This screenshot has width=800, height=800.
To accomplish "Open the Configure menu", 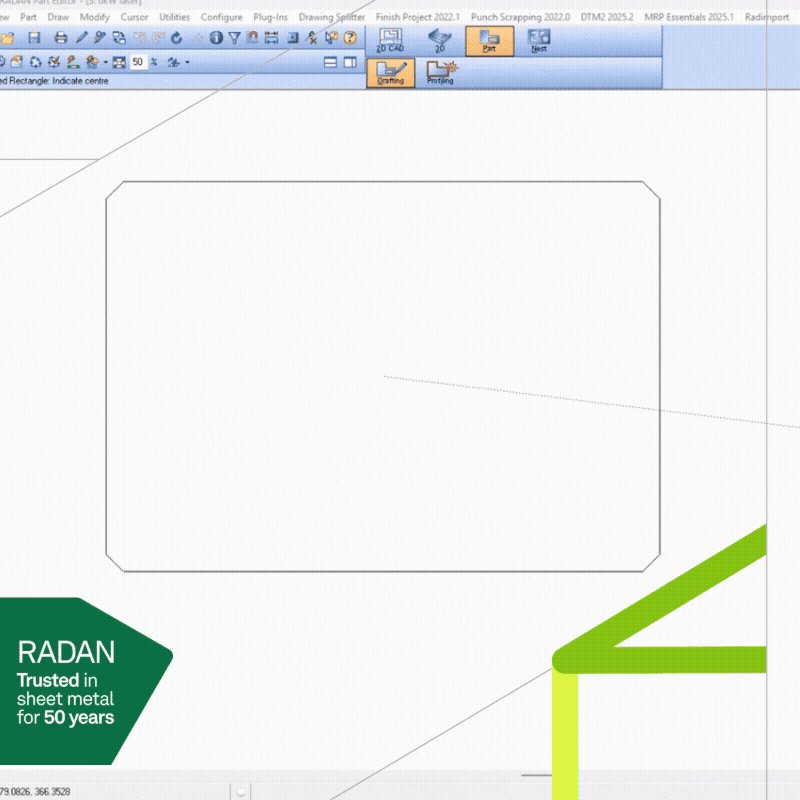I will 221,17.
